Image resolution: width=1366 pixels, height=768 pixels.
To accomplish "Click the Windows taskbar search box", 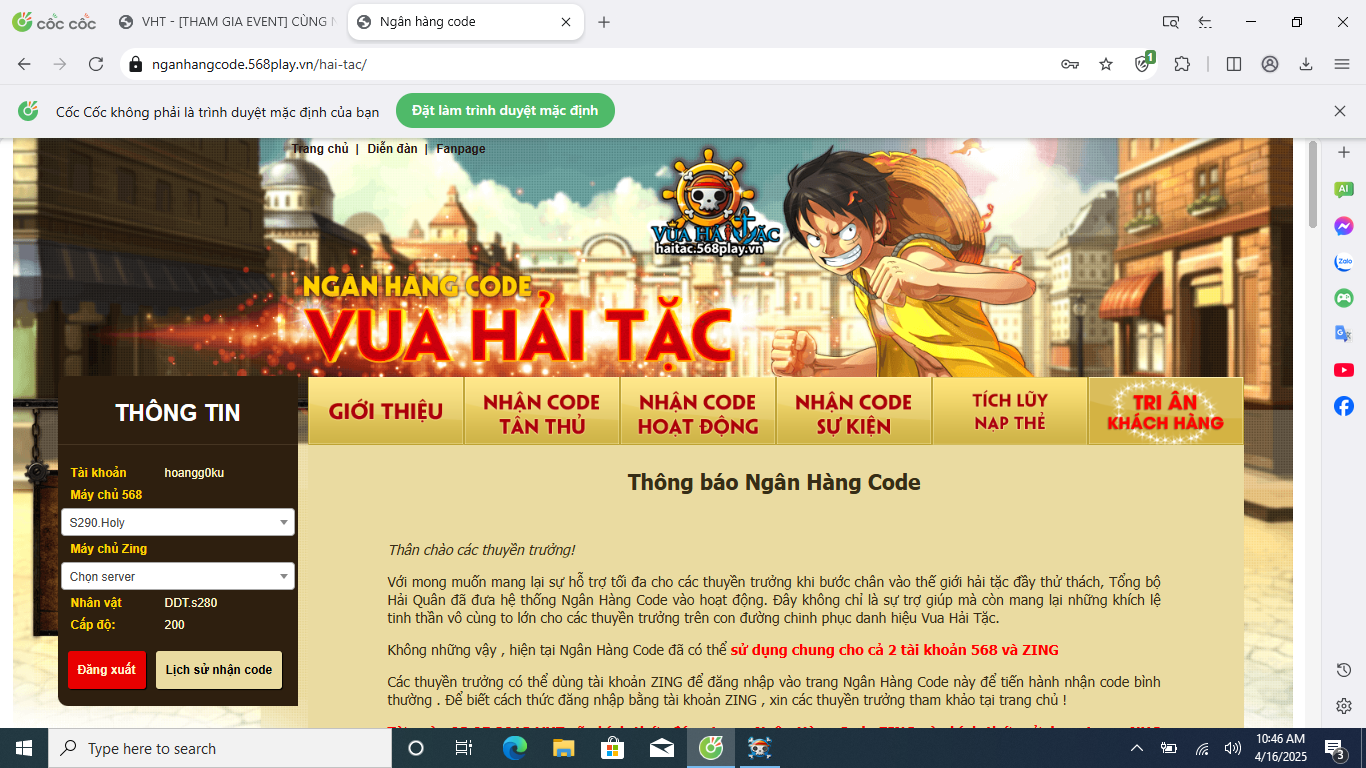I will (220, 748).
